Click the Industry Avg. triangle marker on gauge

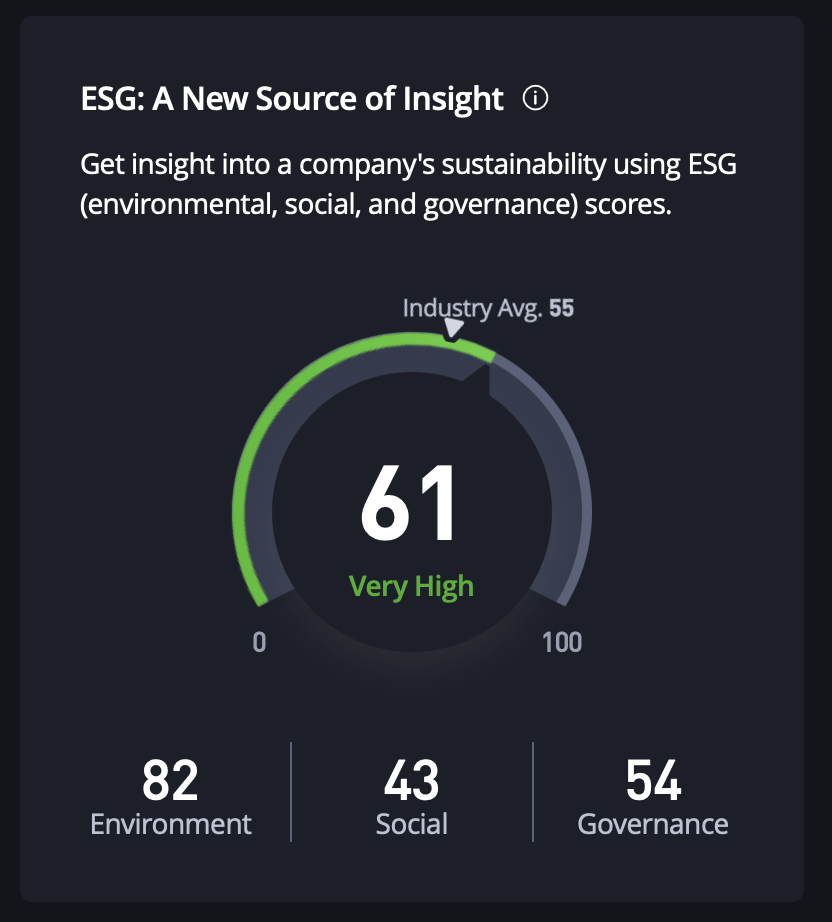tap(453, 329)
